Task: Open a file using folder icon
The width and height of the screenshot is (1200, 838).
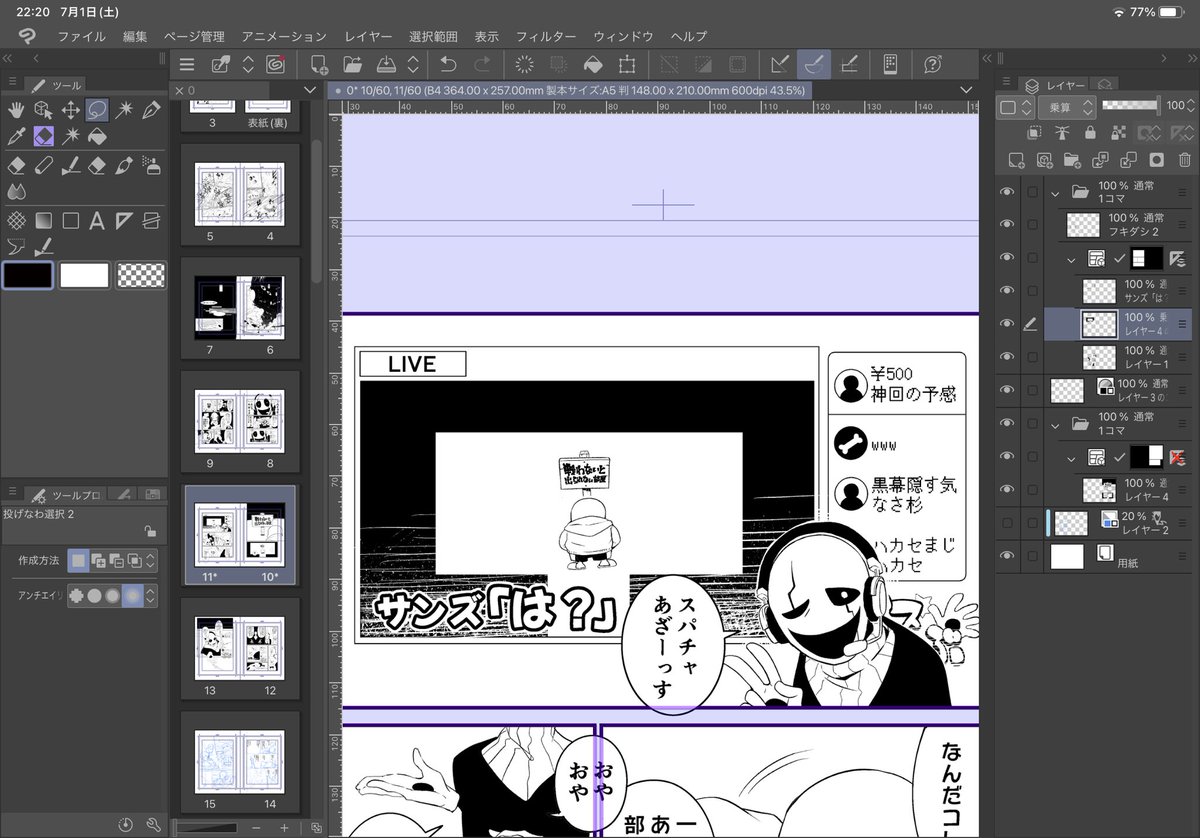Action: pyautogui.click(x=352, y=65)
